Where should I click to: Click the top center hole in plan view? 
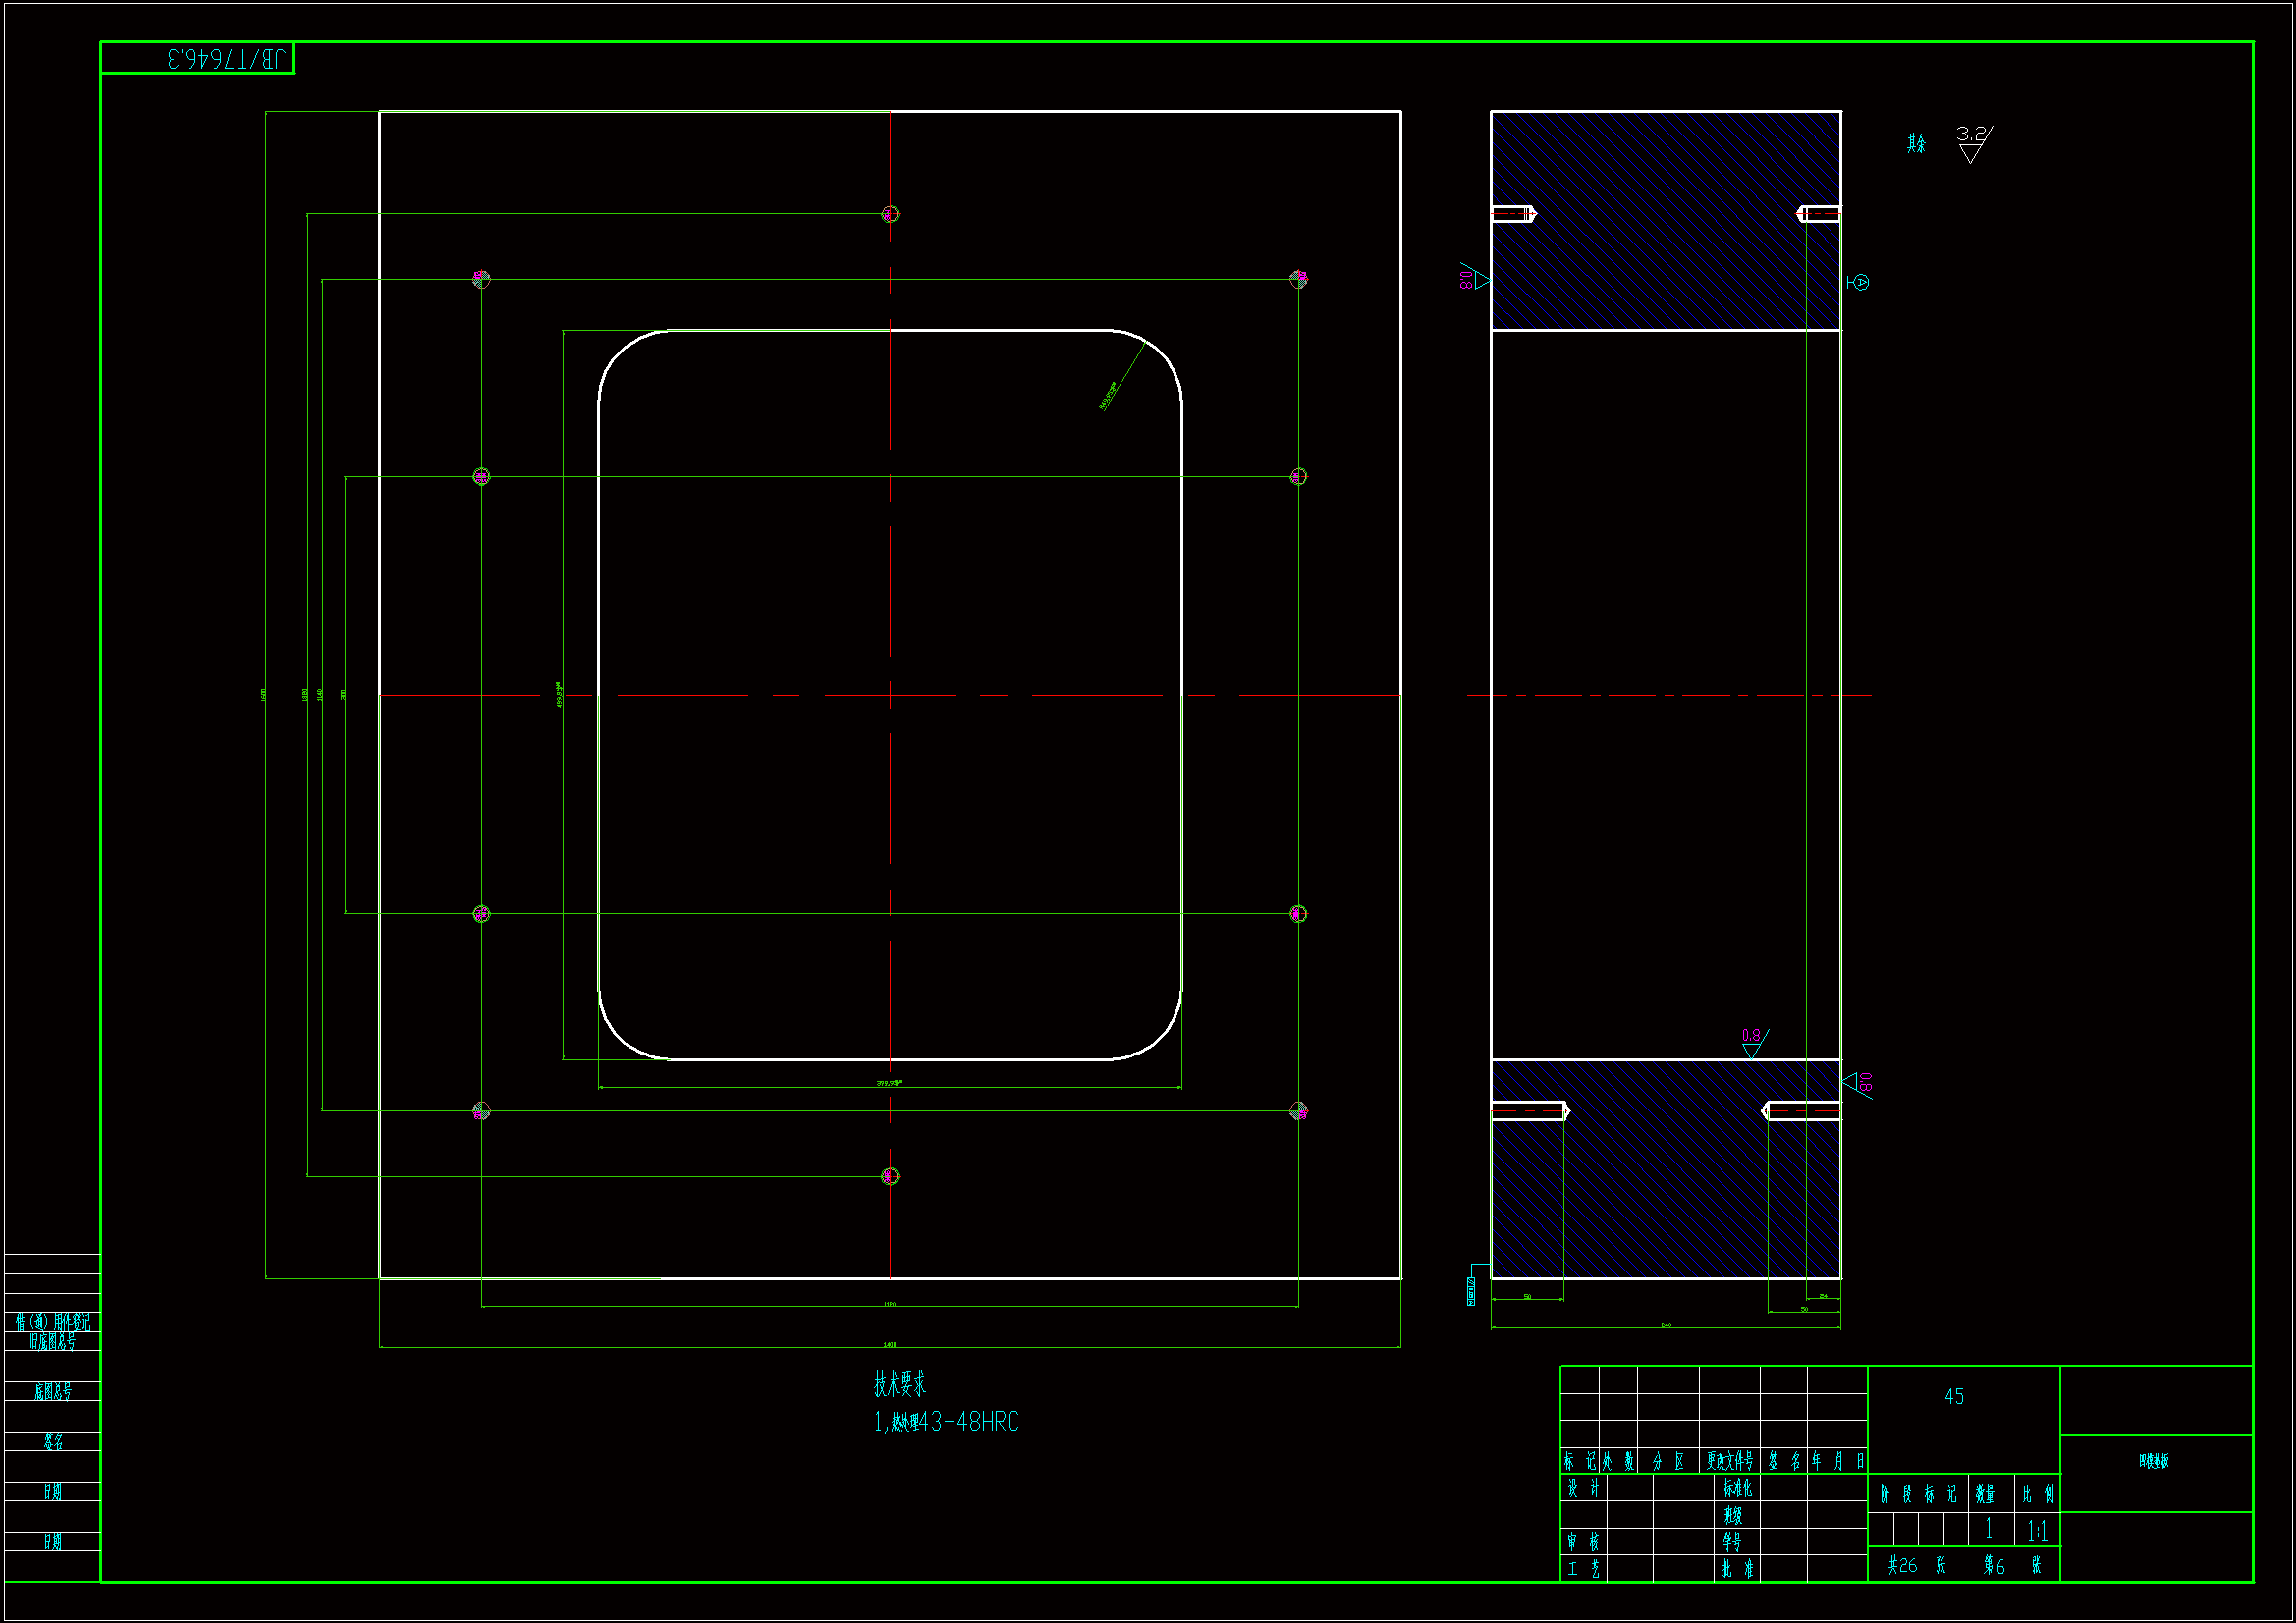(x=890, y=214)
